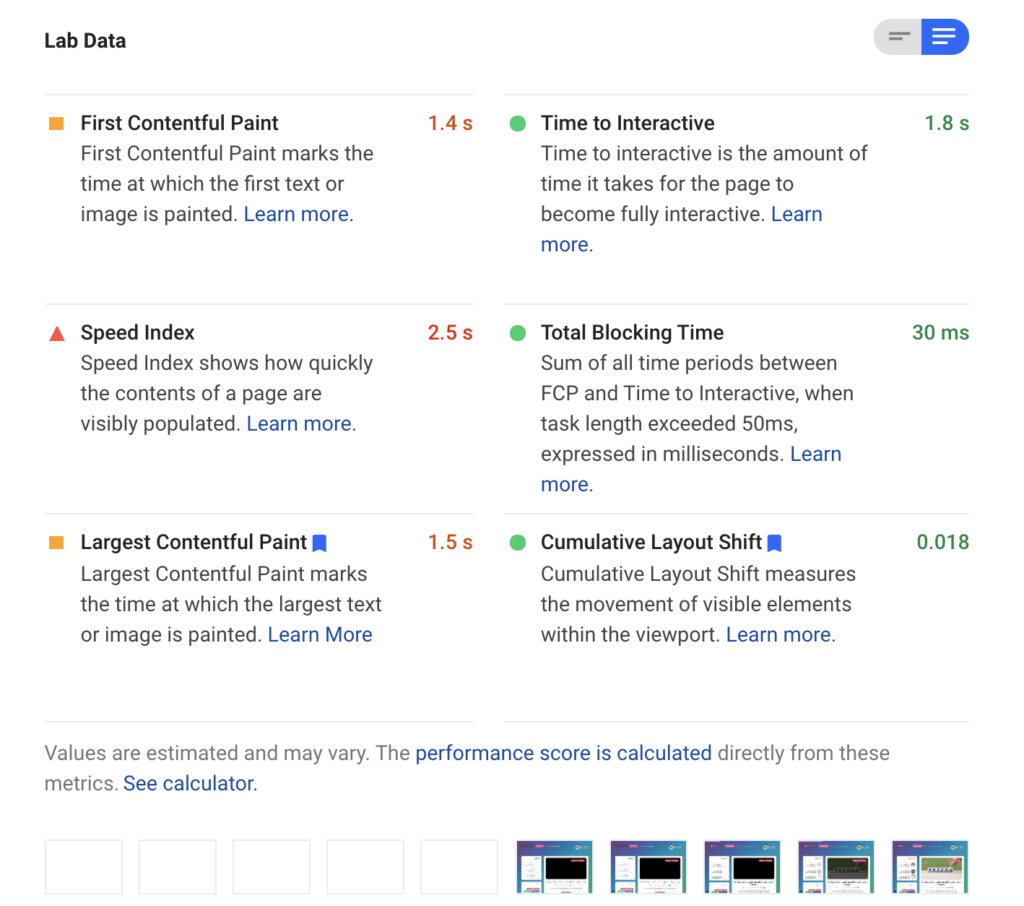Follow the Learn More link for Largest Contentful Paint
The image size is (1024, 906).
click(x=320, y=635)
